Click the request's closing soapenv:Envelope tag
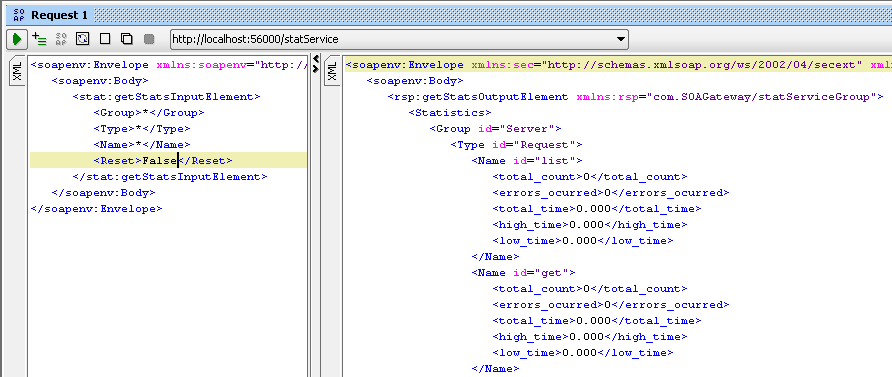 pyautogui.click(x=96, y=208)
